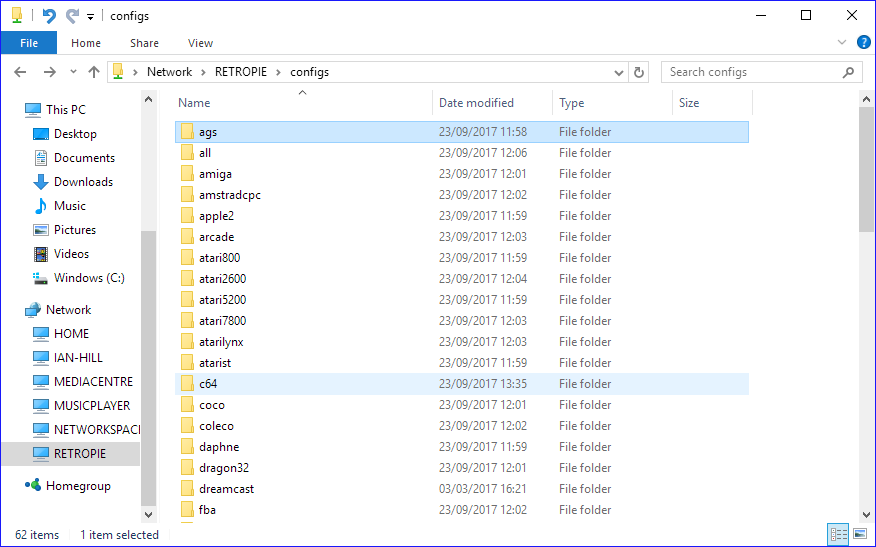Open Customize Quick Access Toolbar dropdown

(90, 17)
